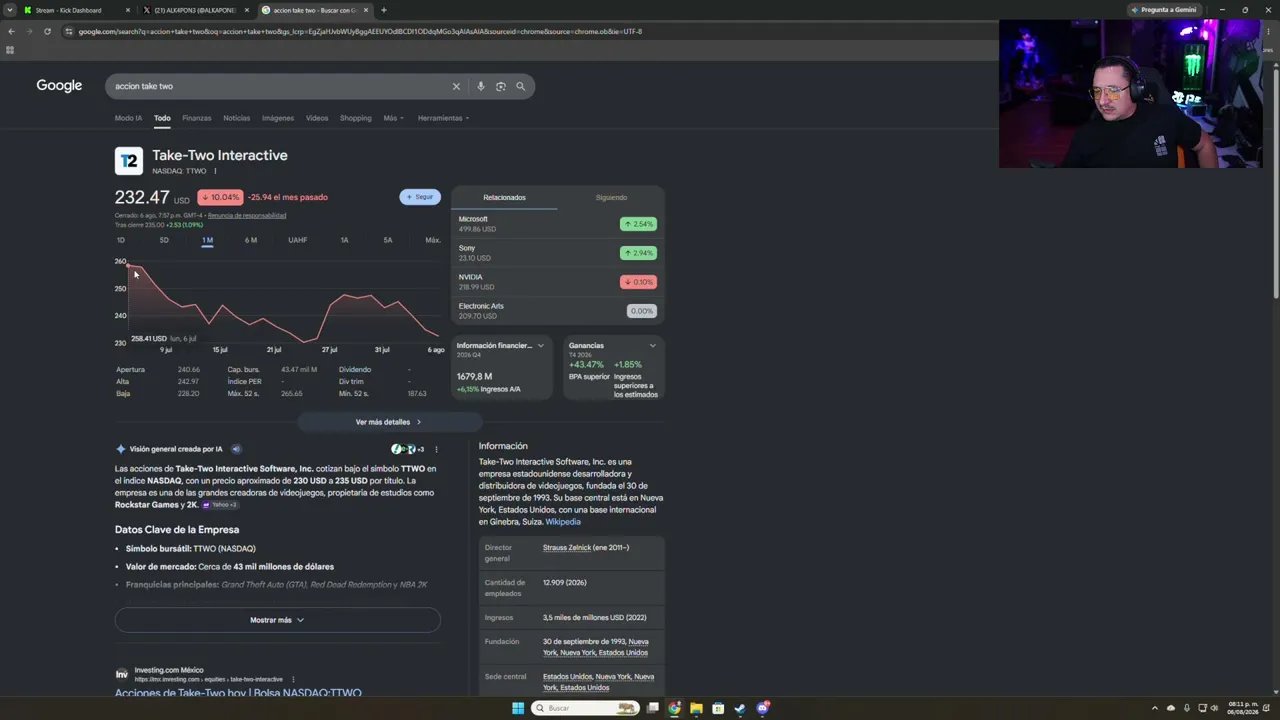Close the Kick Dashboard tab
1280x720 pixels.
(x=128, y=10)
